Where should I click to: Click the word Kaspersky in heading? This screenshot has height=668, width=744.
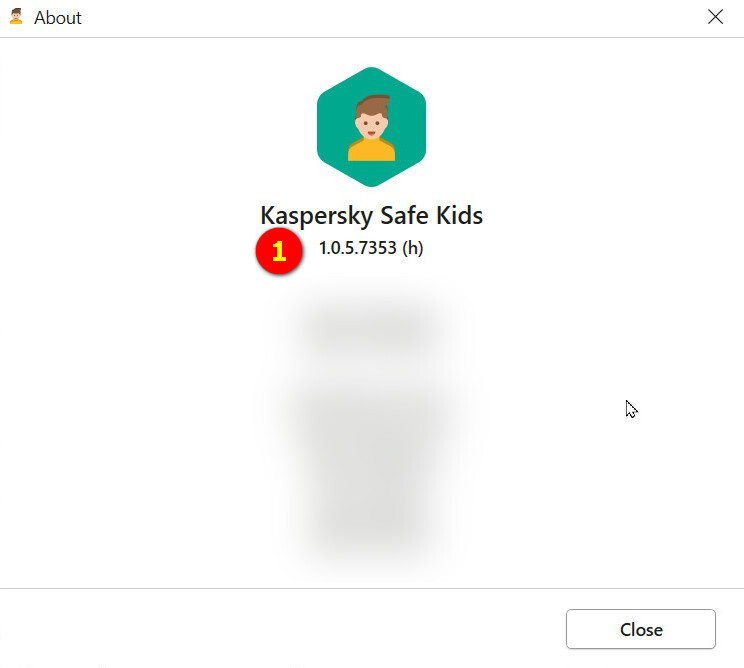point(316,216)
